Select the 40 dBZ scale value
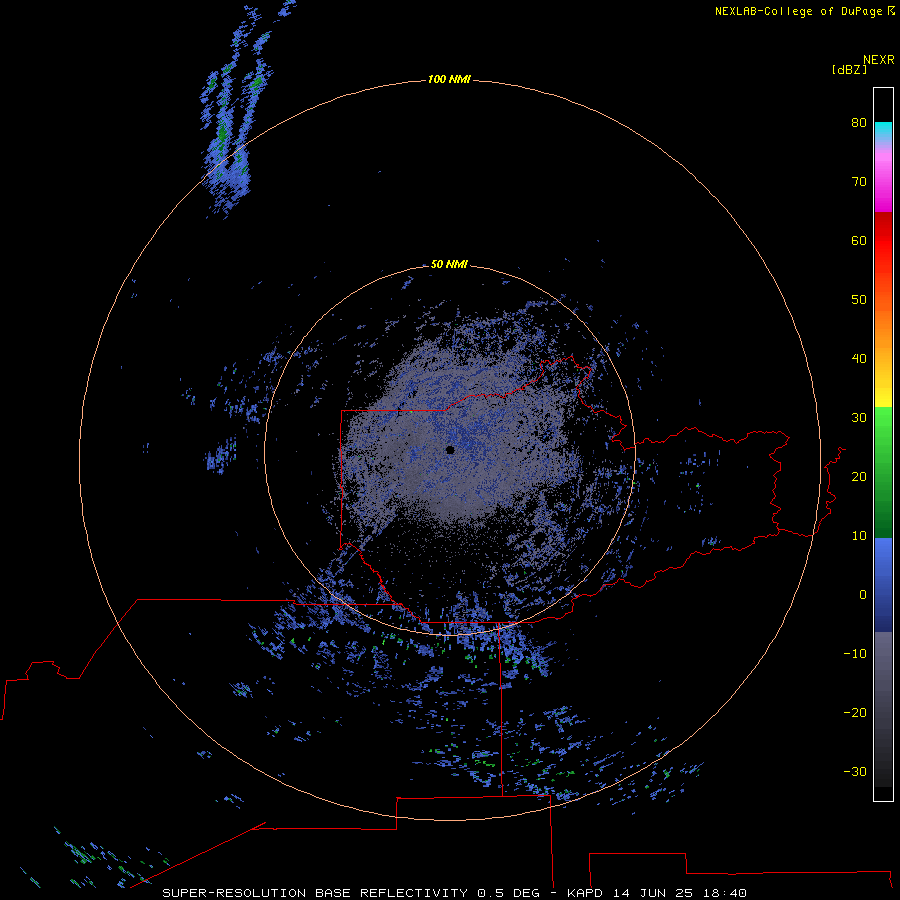The image size is (900, 900). tap(859, 359)
